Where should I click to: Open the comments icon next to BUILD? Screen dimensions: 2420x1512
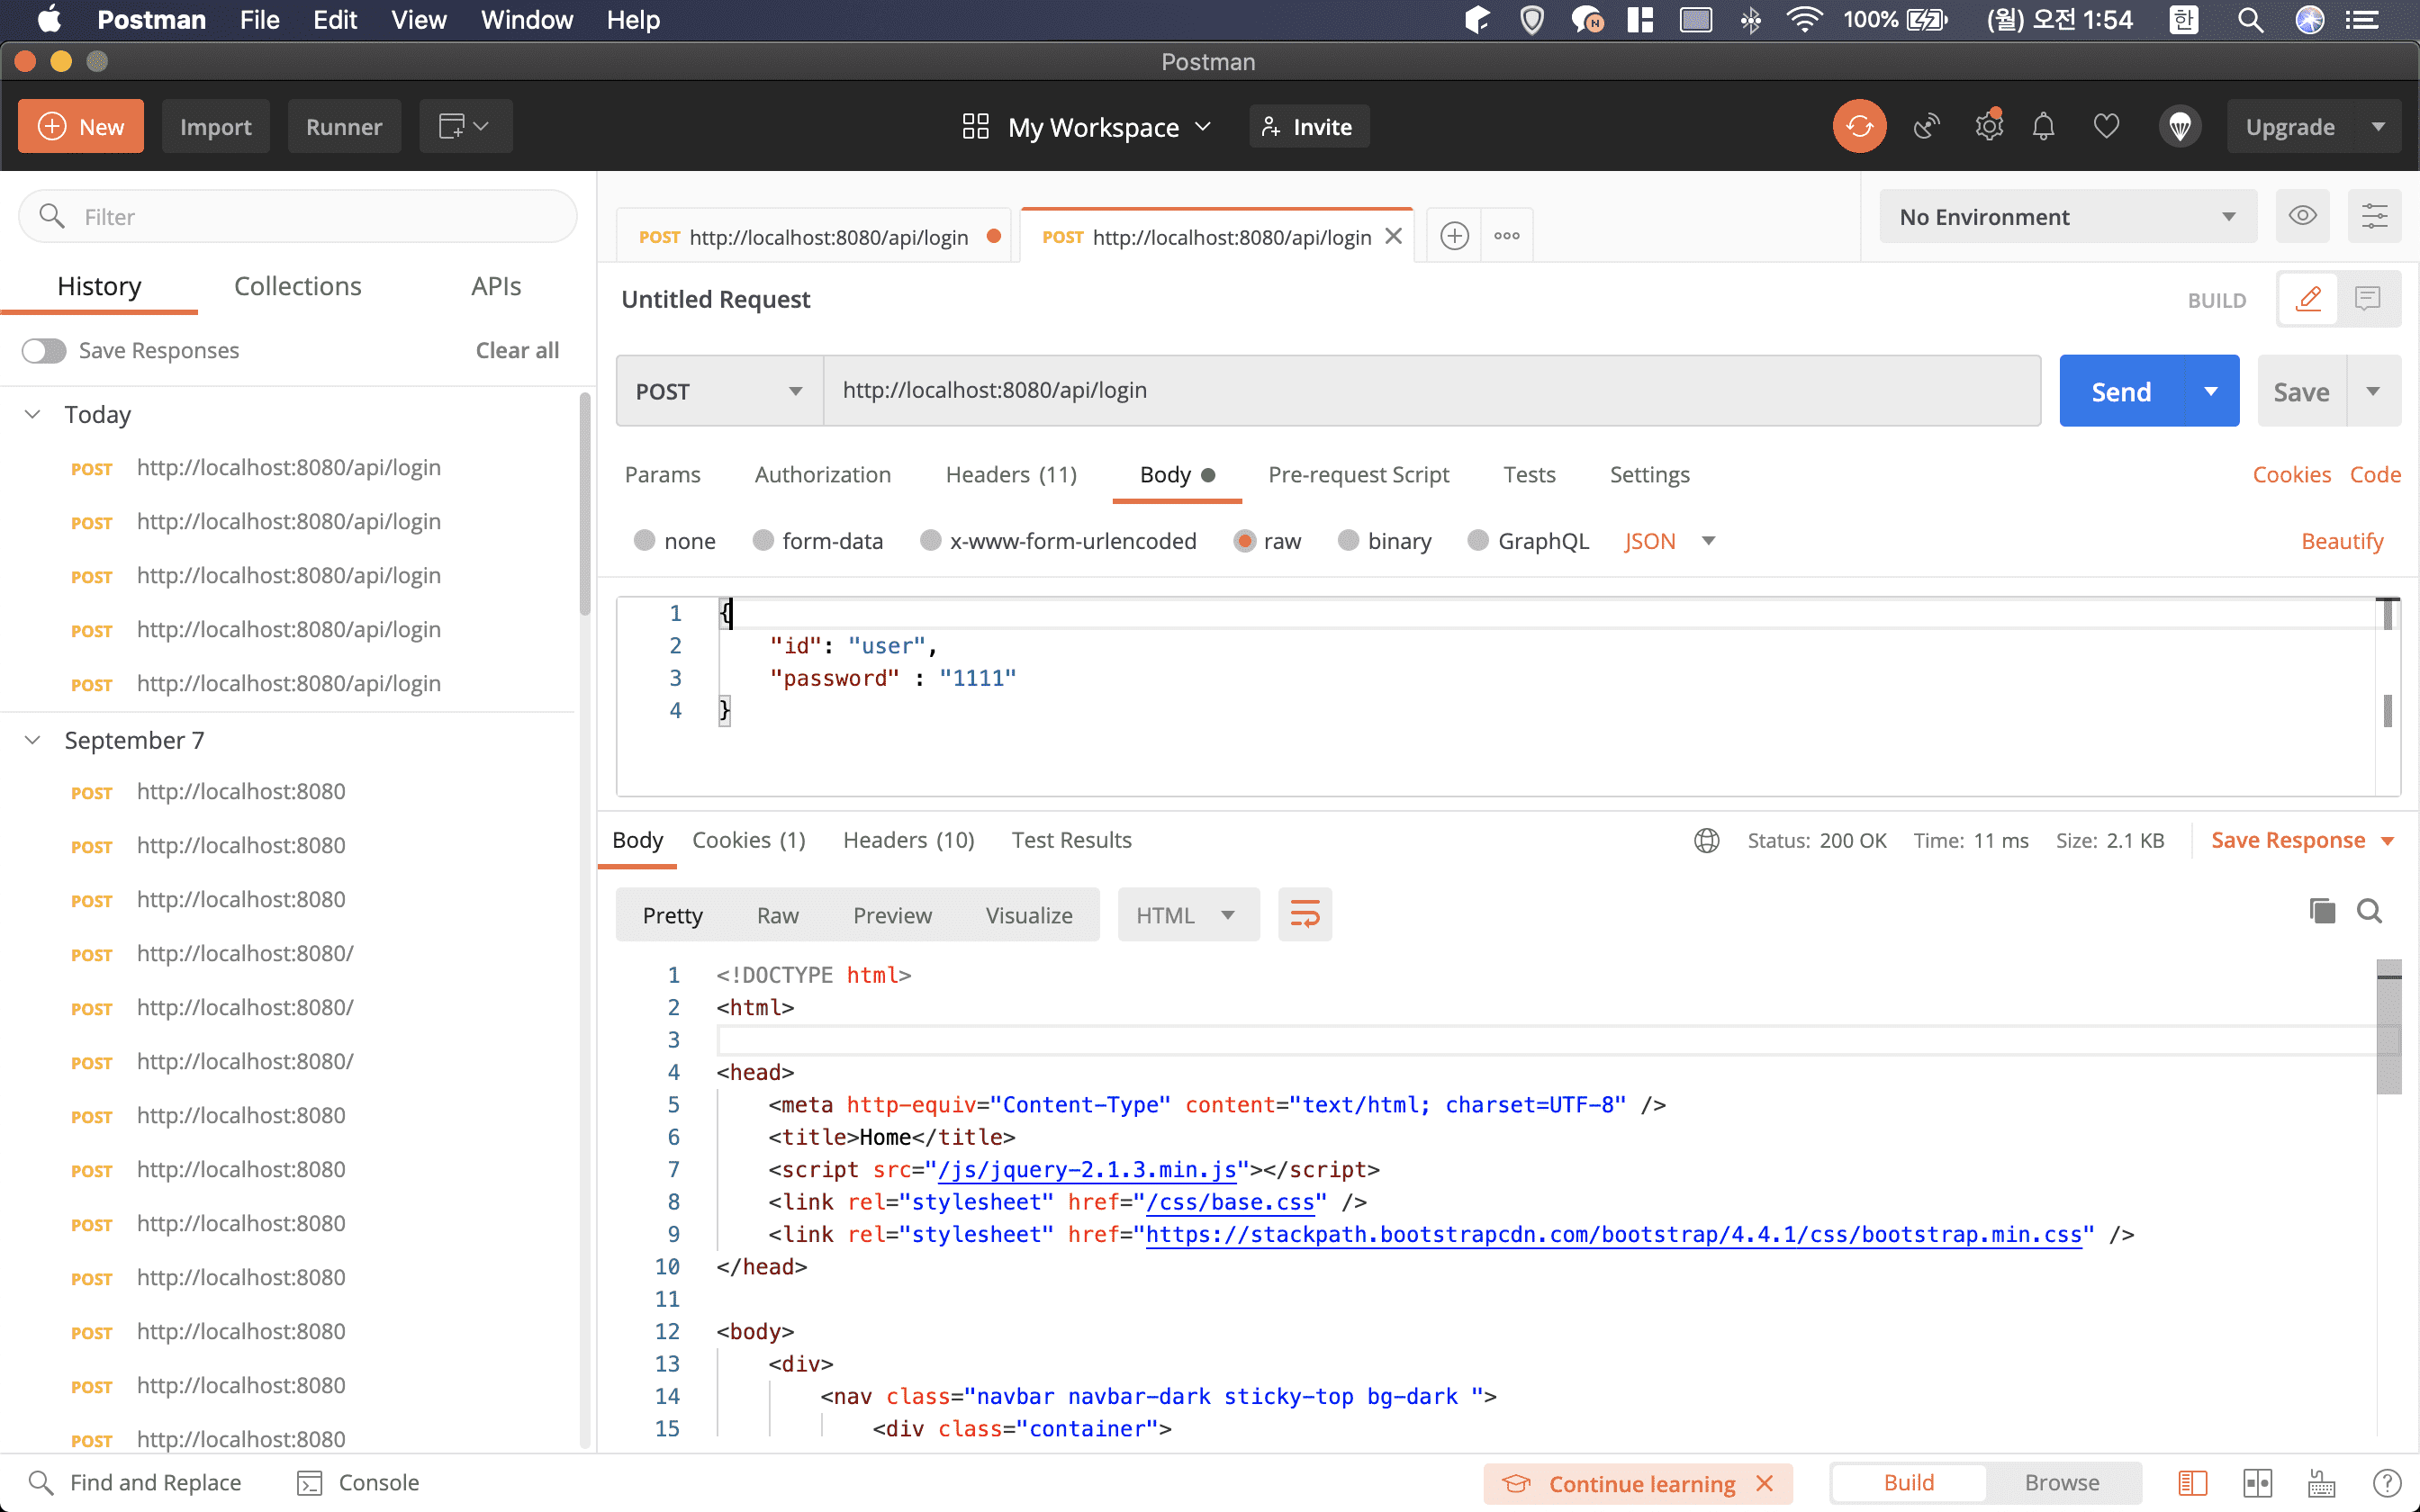click(x=2367, y=299)
